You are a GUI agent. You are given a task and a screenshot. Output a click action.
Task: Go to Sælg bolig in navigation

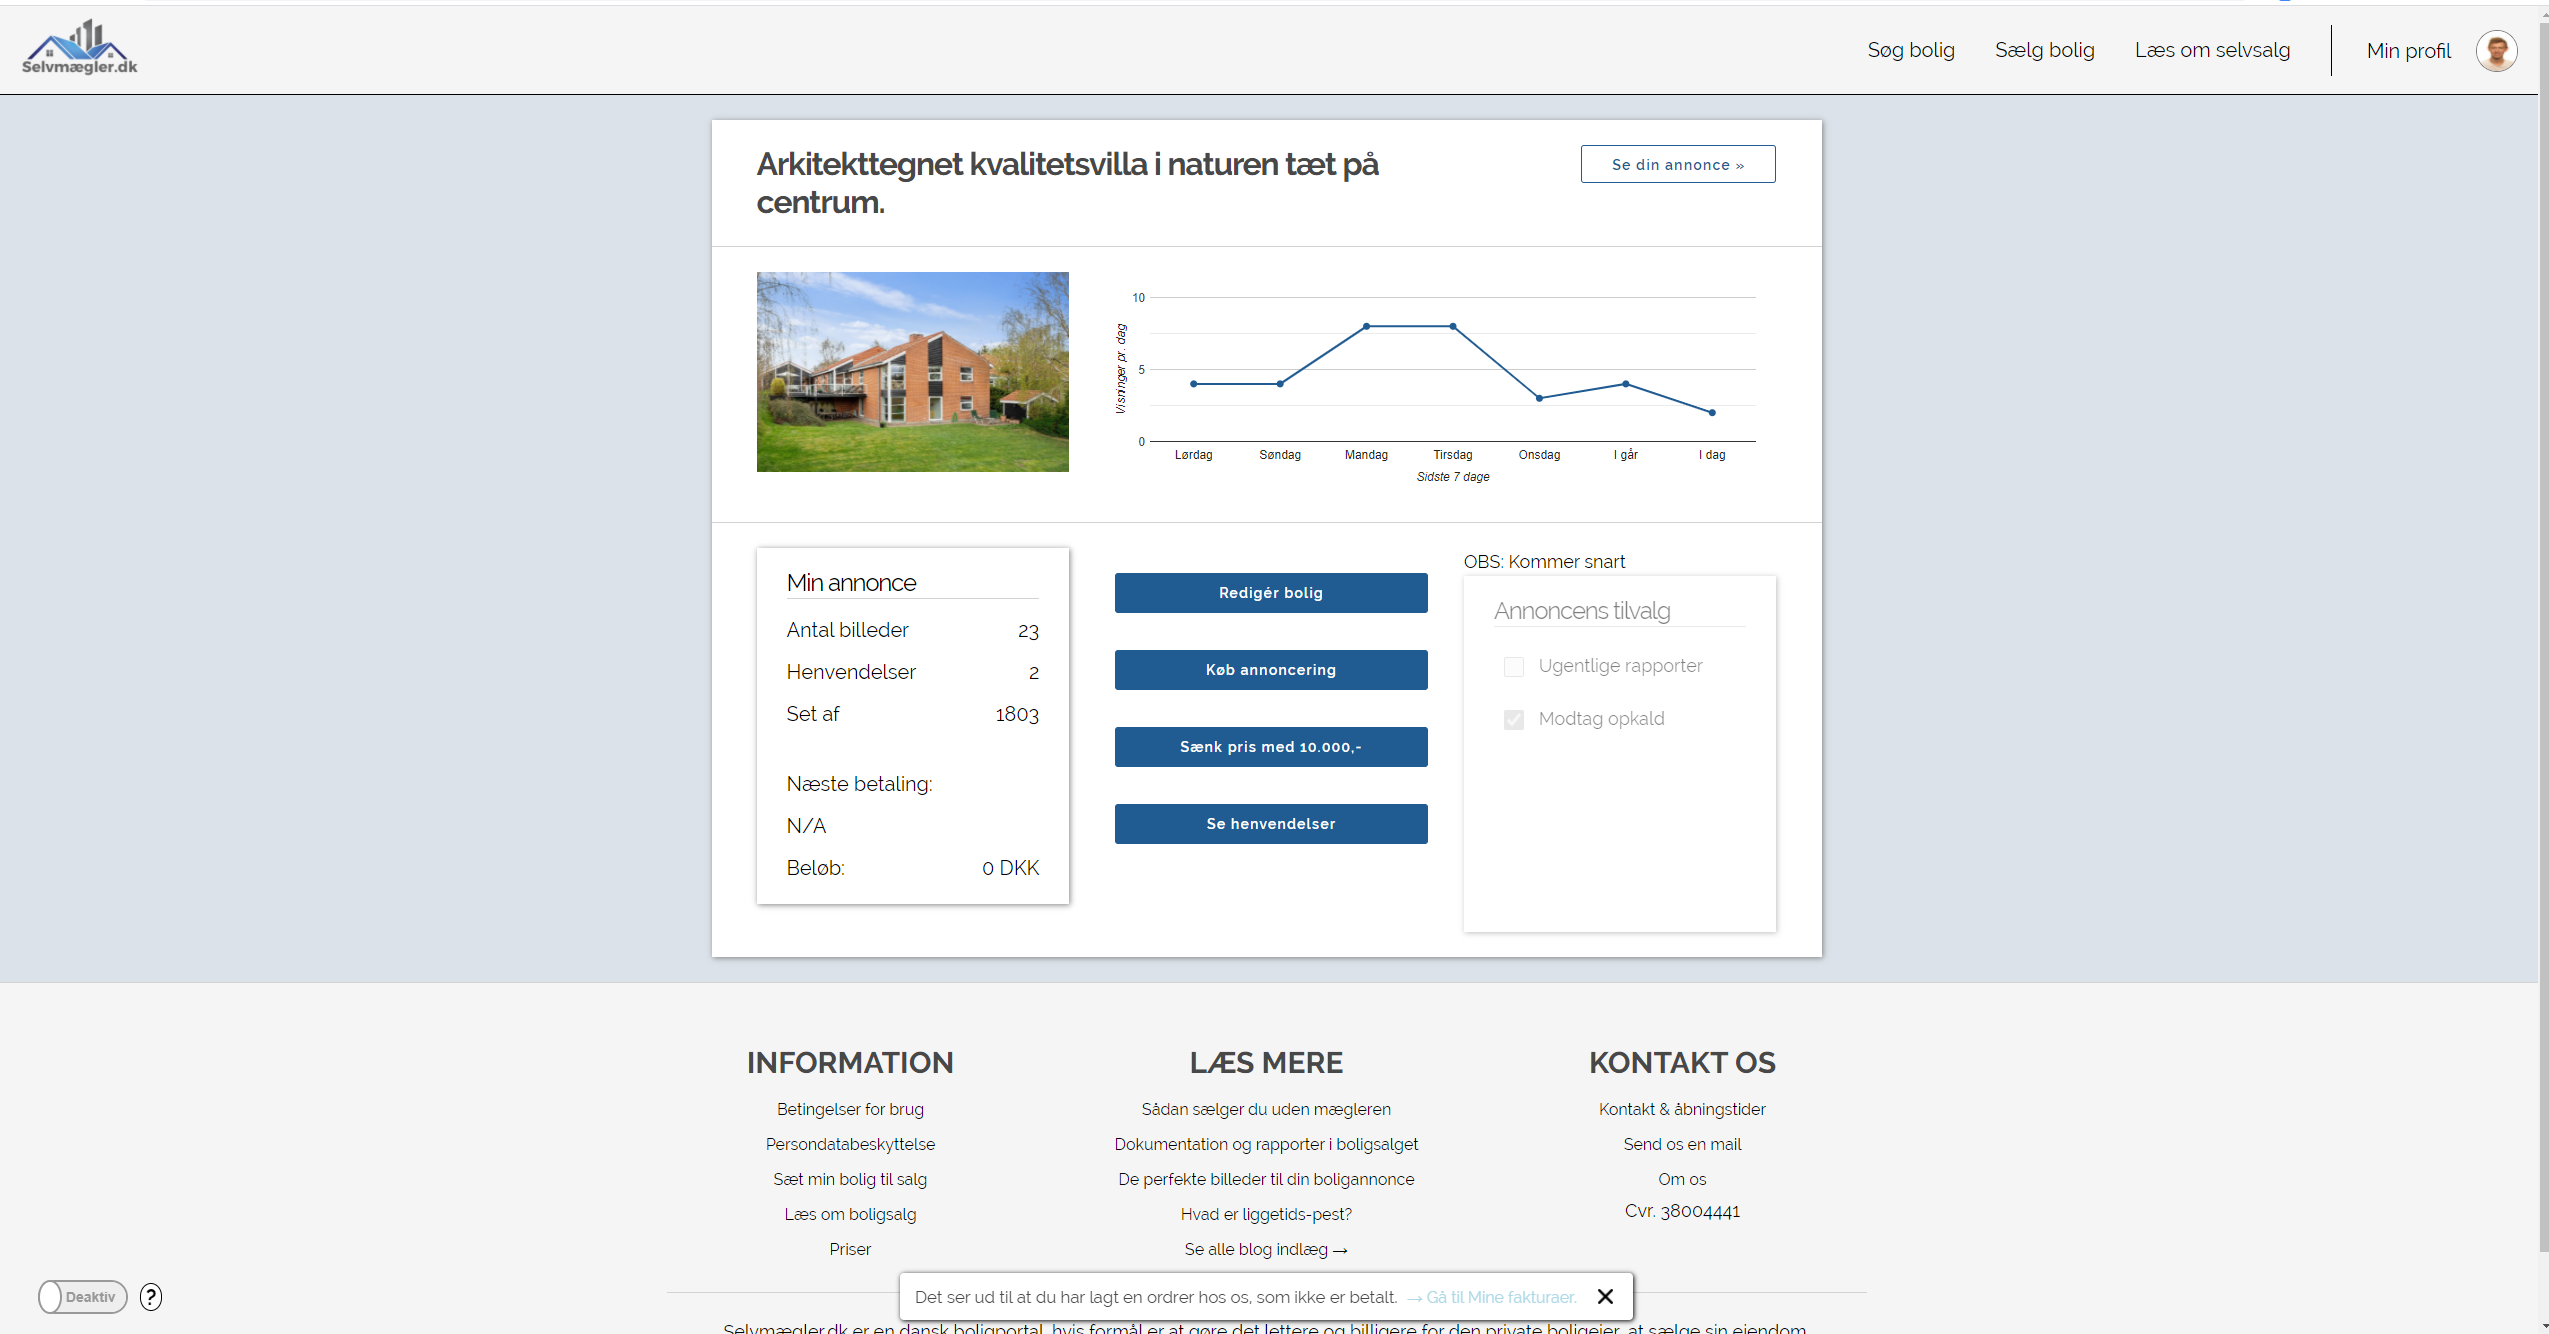point(2044,50)
